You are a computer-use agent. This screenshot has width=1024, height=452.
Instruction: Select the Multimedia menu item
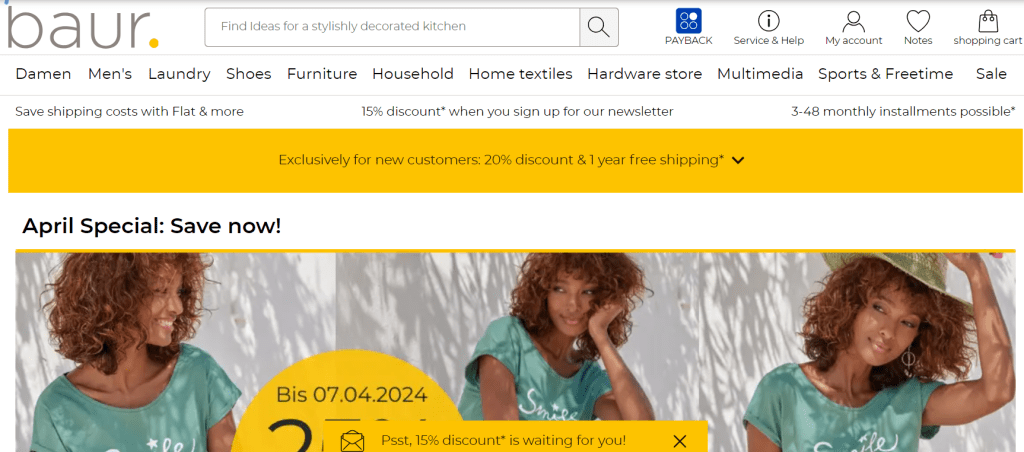(760, 74)
